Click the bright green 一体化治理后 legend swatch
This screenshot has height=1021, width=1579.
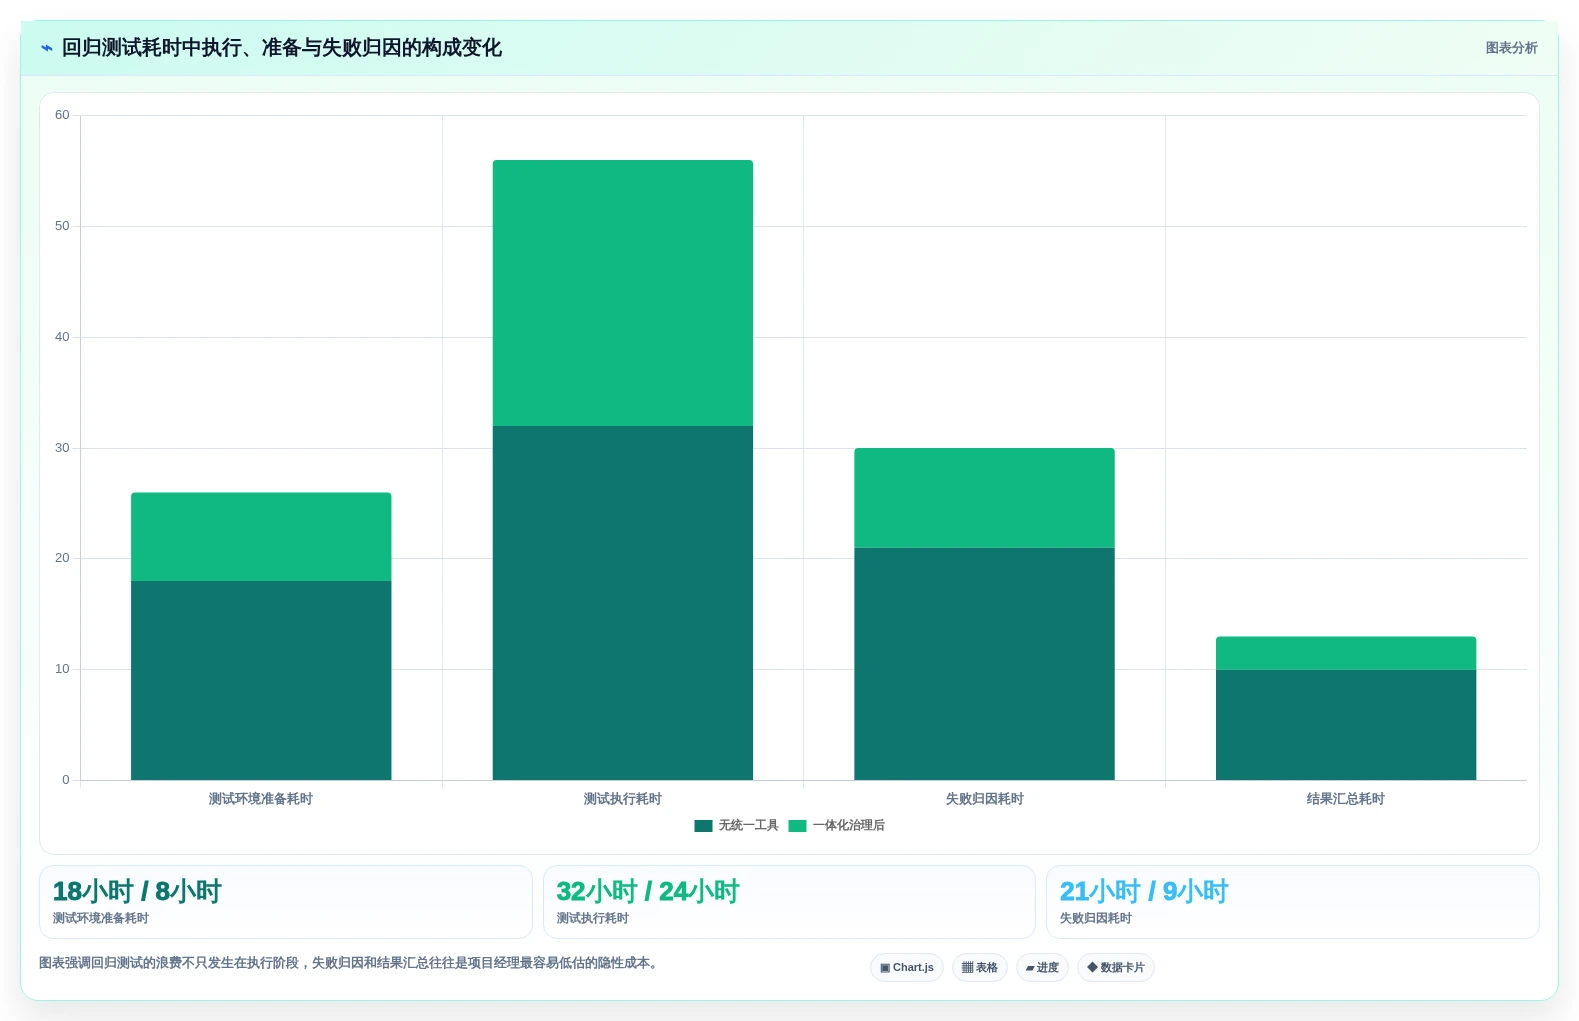pyautogui.click(x=797, y=826)
